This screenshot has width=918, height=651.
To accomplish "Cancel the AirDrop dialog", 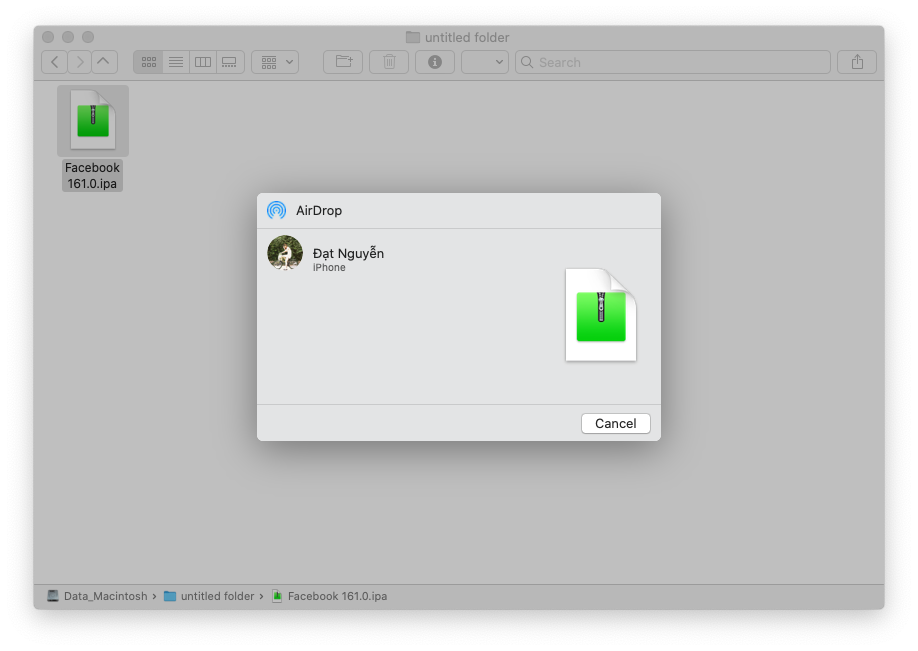I will click(615, 424).
